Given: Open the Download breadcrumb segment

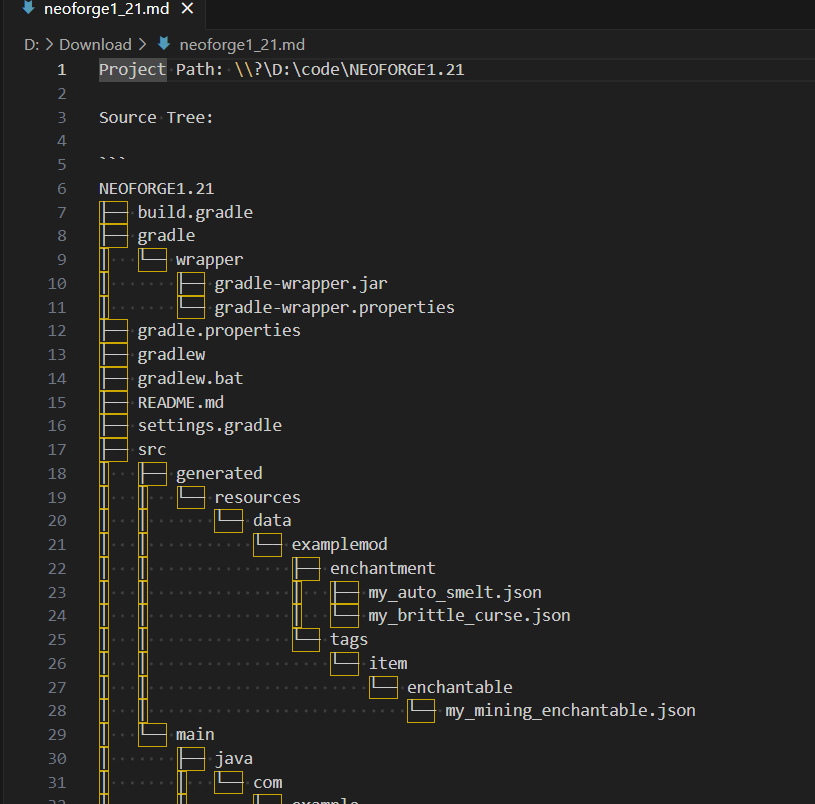Looking at the screenshot, I should [x=95, y=45].
